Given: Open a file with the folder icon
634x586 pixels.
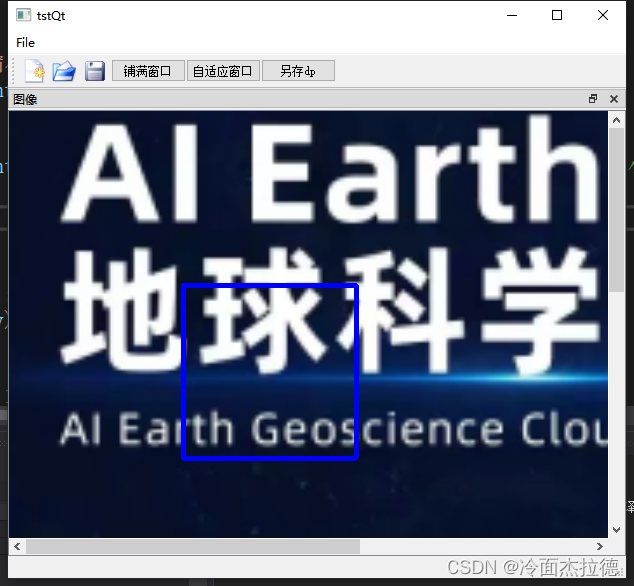Looking at the screenshot, I should [64, 71].
